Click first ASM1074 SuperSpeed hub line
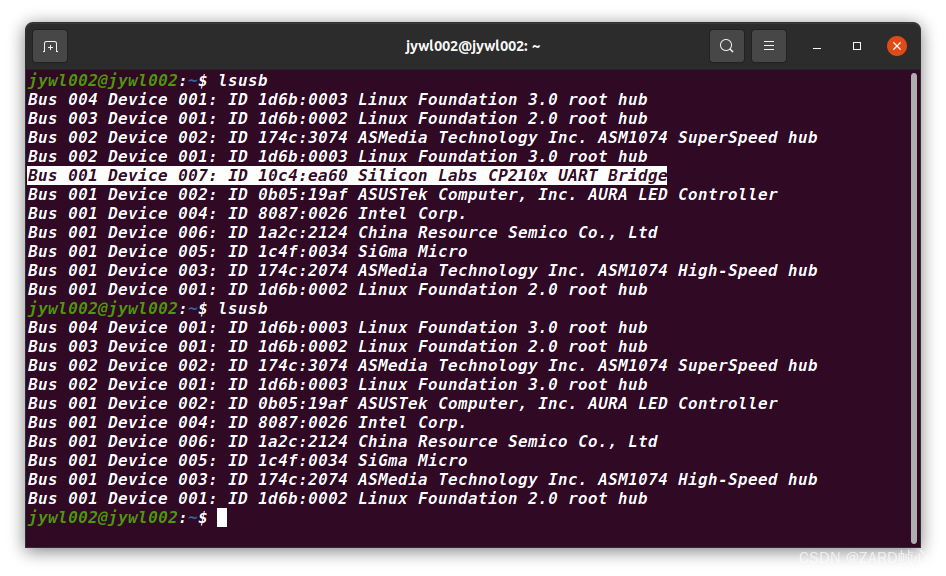Image resolution: width=946 pixels, height=576 pixels. (x=422, y=138)
